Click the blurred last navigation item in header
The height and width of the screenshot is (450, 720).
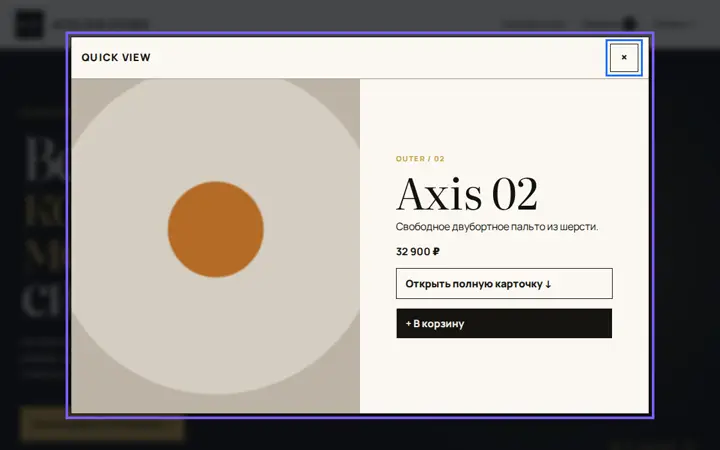tap(674, 24)
